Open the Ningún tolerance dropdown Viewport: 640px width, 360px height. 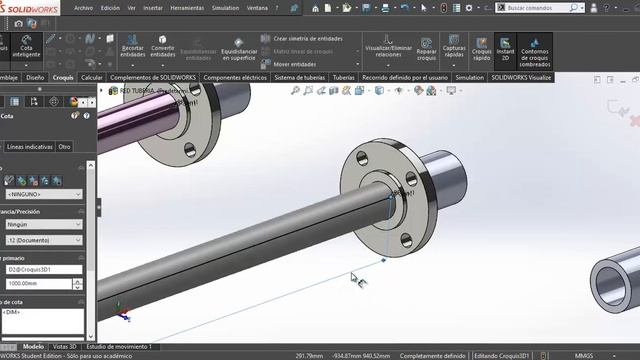[x=44, y=224]
